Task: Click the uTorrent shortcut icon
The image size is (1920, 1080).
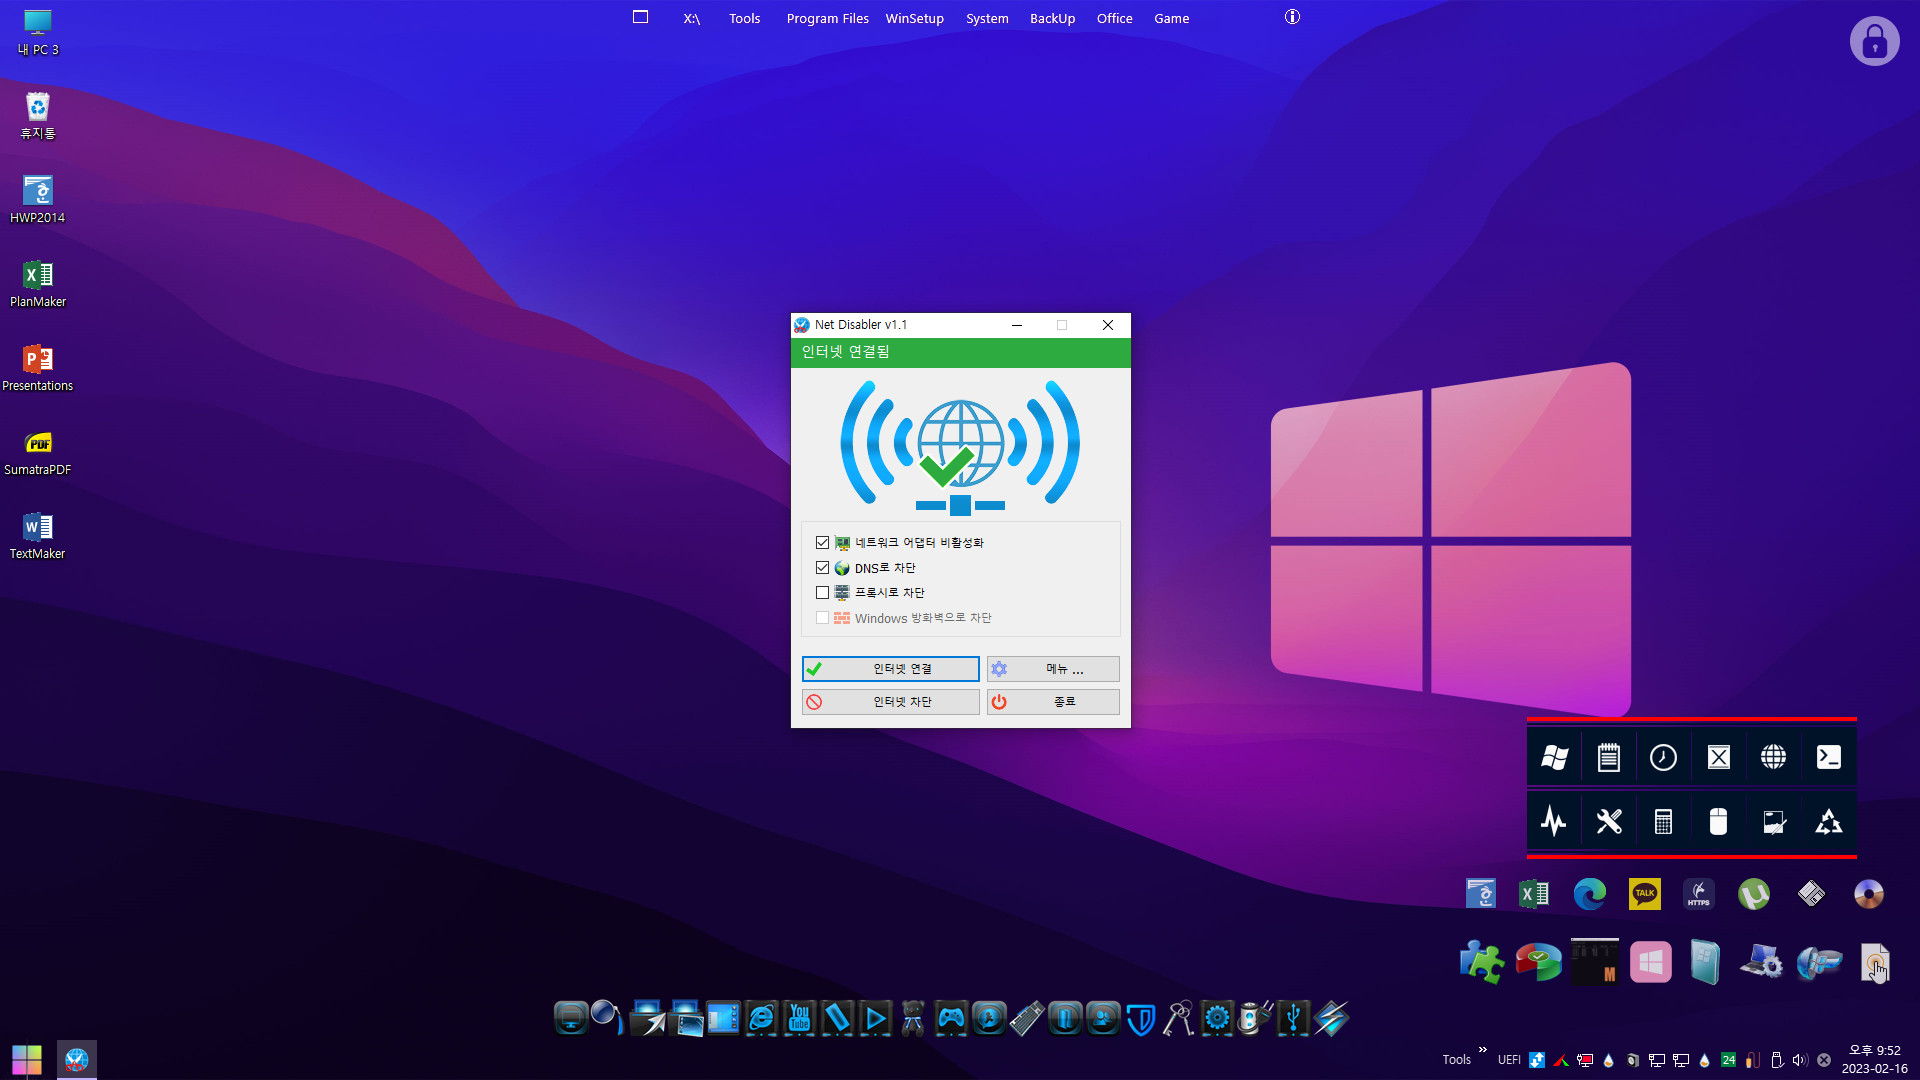Action: (1753, 893)
